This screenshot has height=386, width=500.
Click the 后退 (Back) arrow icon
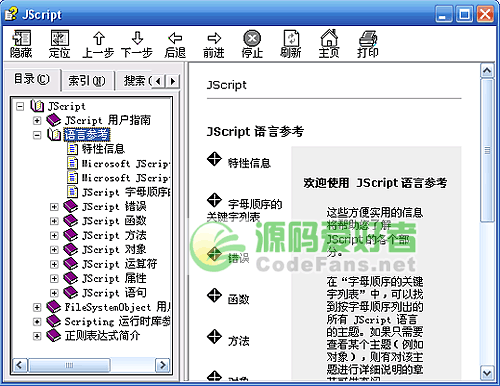[175, 38]
